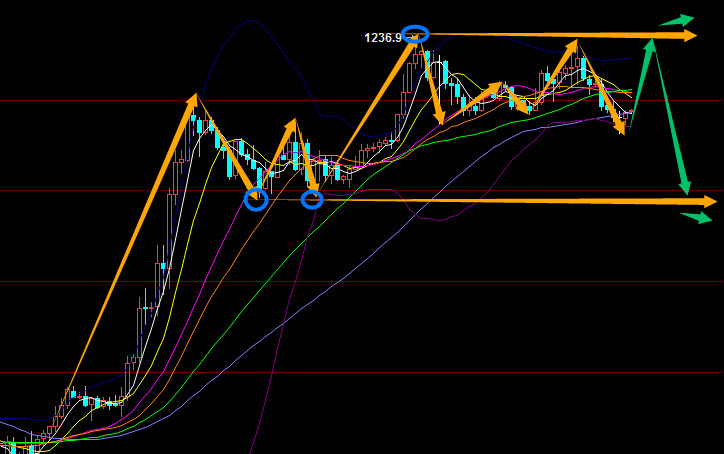The width and height of the screenshot is (724, 454).
Task: Select the 1236.9 price label
Action: [x=383, y=38]
